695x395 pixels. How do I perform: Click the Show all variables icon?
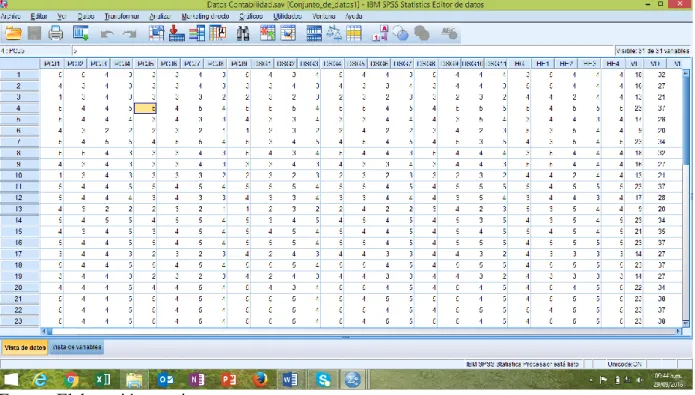[422, 33]
